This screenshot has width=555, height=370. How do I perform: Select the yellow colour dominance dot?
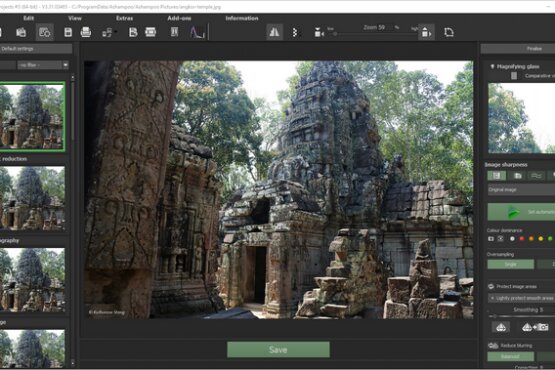click(x=540, y=239)
